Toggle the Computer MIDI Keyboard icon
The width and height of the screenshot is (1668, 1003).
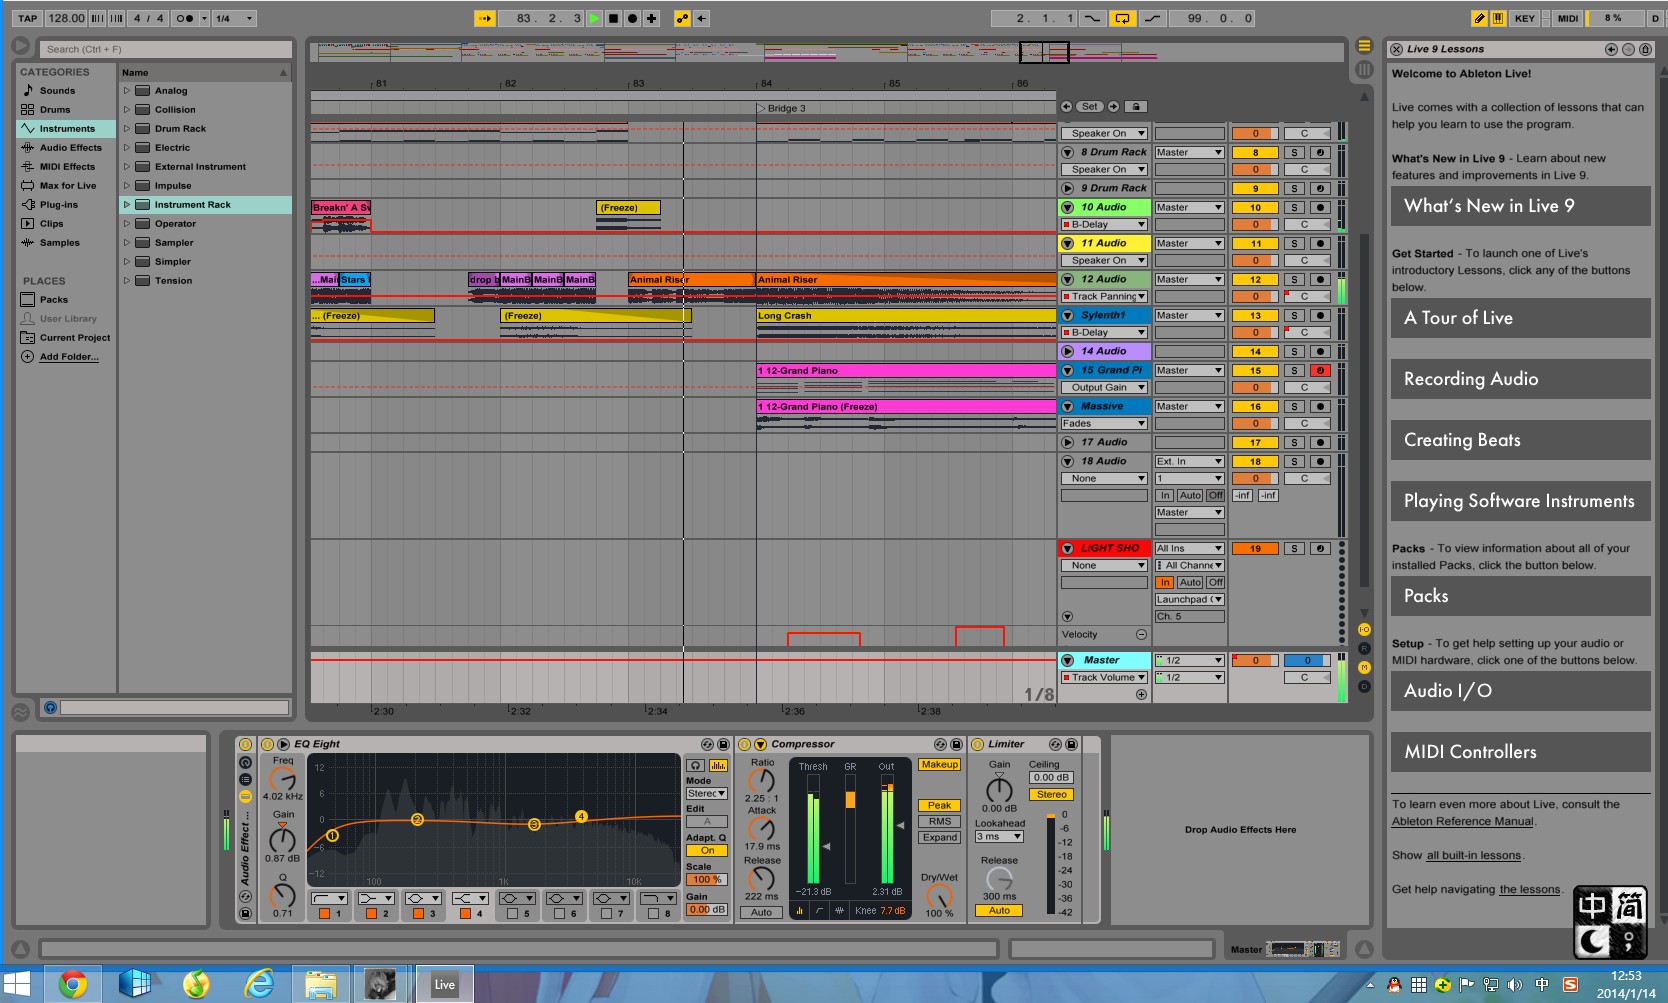tap(1498, 18)
